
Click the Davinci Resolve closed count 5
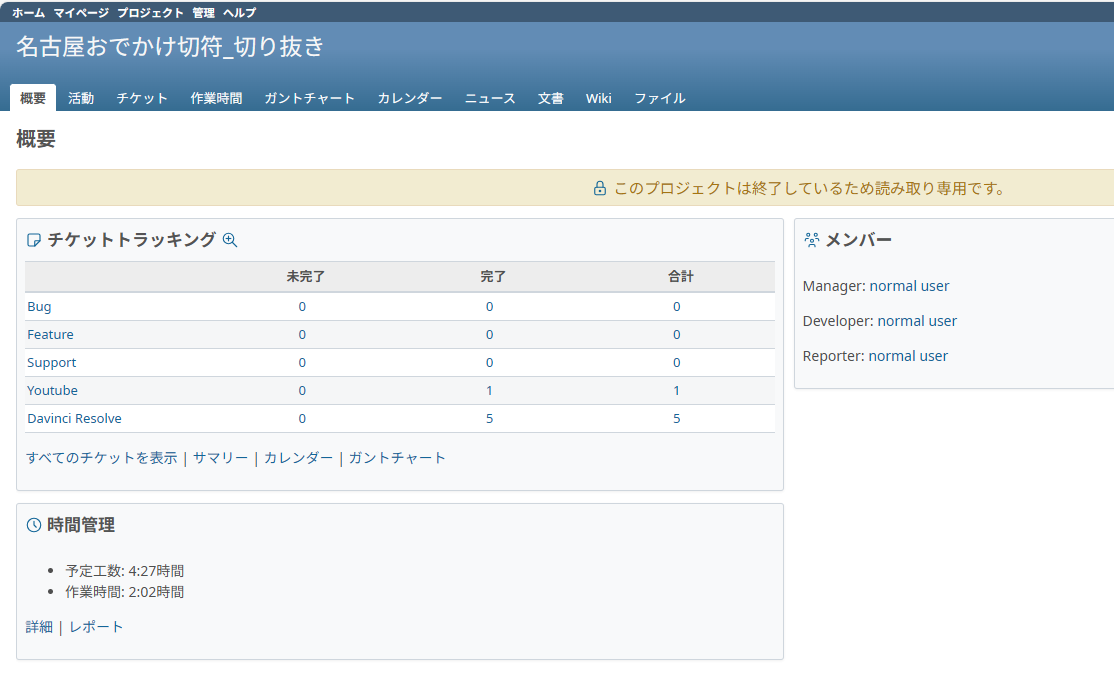(x=490, y=418)
